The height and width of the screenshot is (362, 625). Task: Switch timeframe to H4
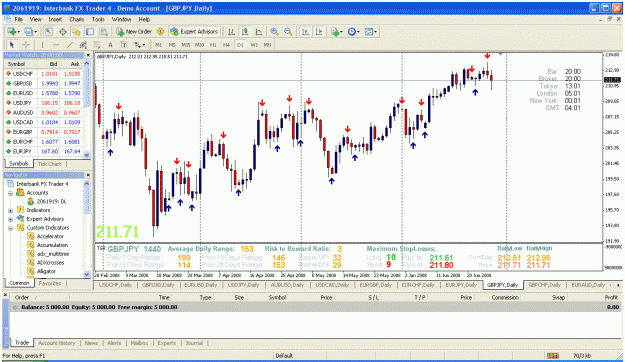(226, 45)
